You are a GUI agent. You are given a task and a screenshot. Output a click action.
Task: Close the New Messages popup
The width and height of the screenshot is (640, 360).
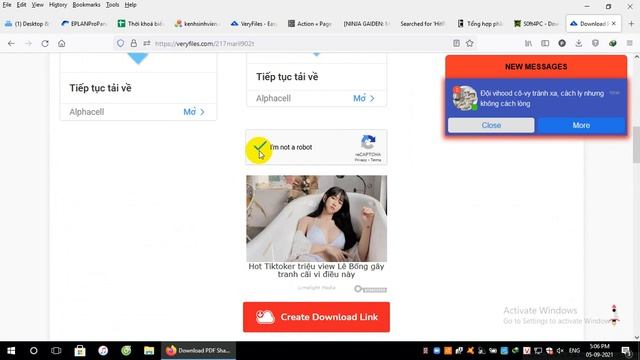point(491,125)
